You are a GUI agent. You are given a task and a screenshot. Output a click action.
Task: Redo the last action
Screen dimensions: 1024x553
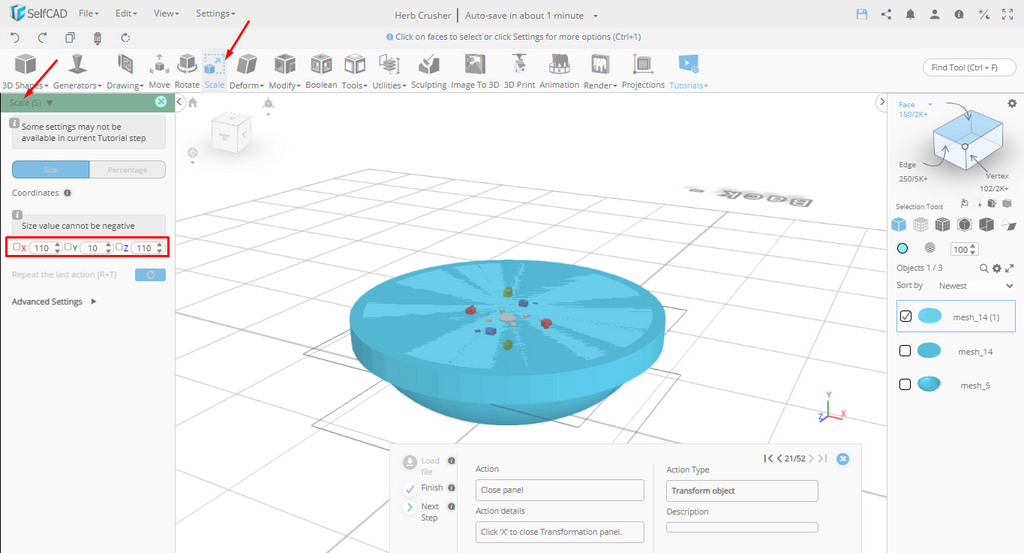point(42,38)
